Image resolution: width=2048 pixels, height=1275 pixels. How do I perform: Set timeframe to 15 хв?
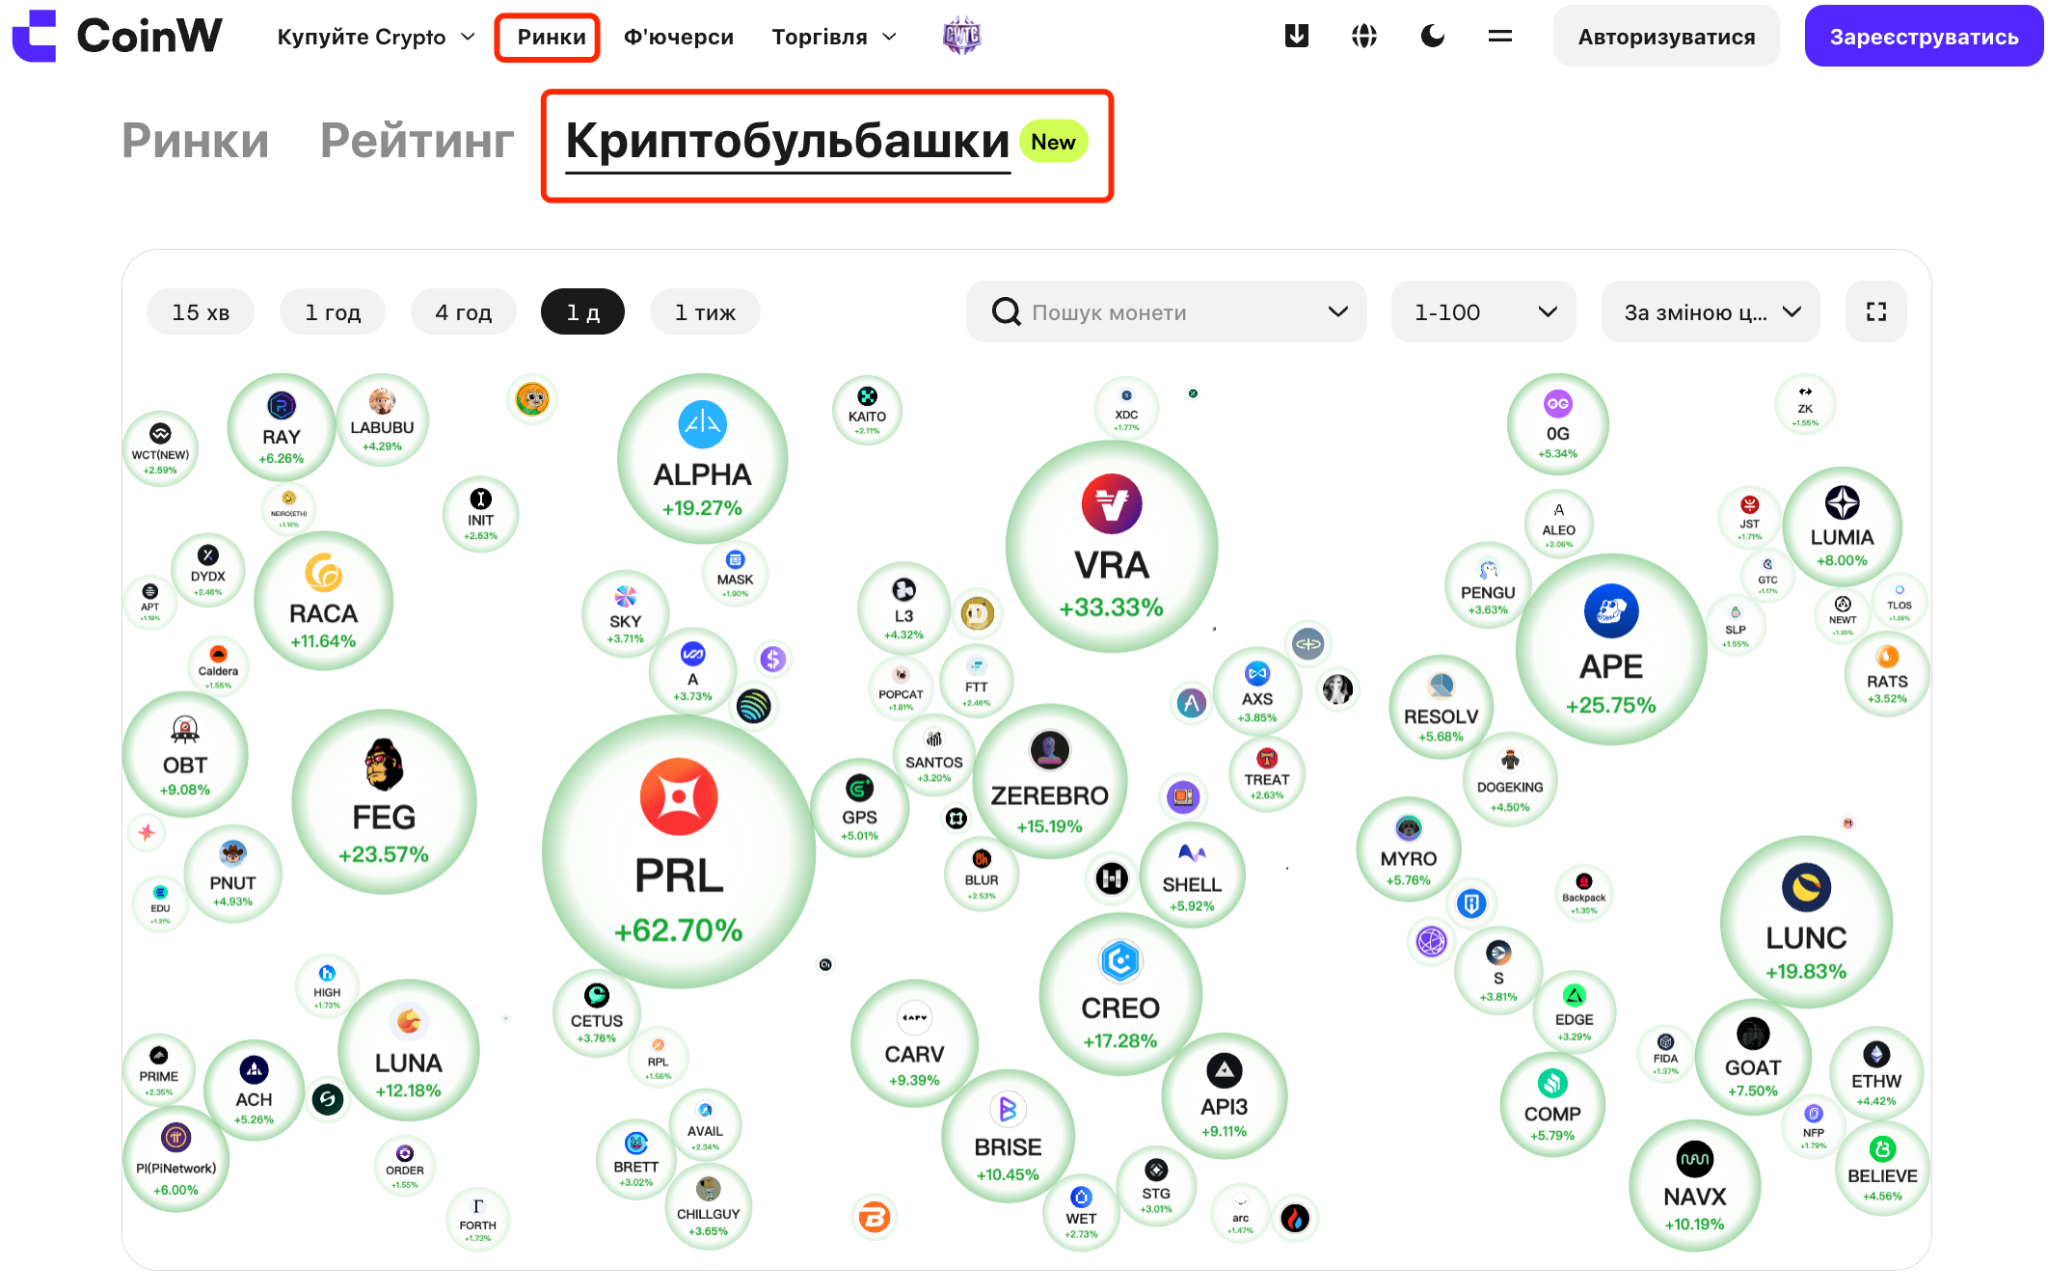[x=200, y=312]
